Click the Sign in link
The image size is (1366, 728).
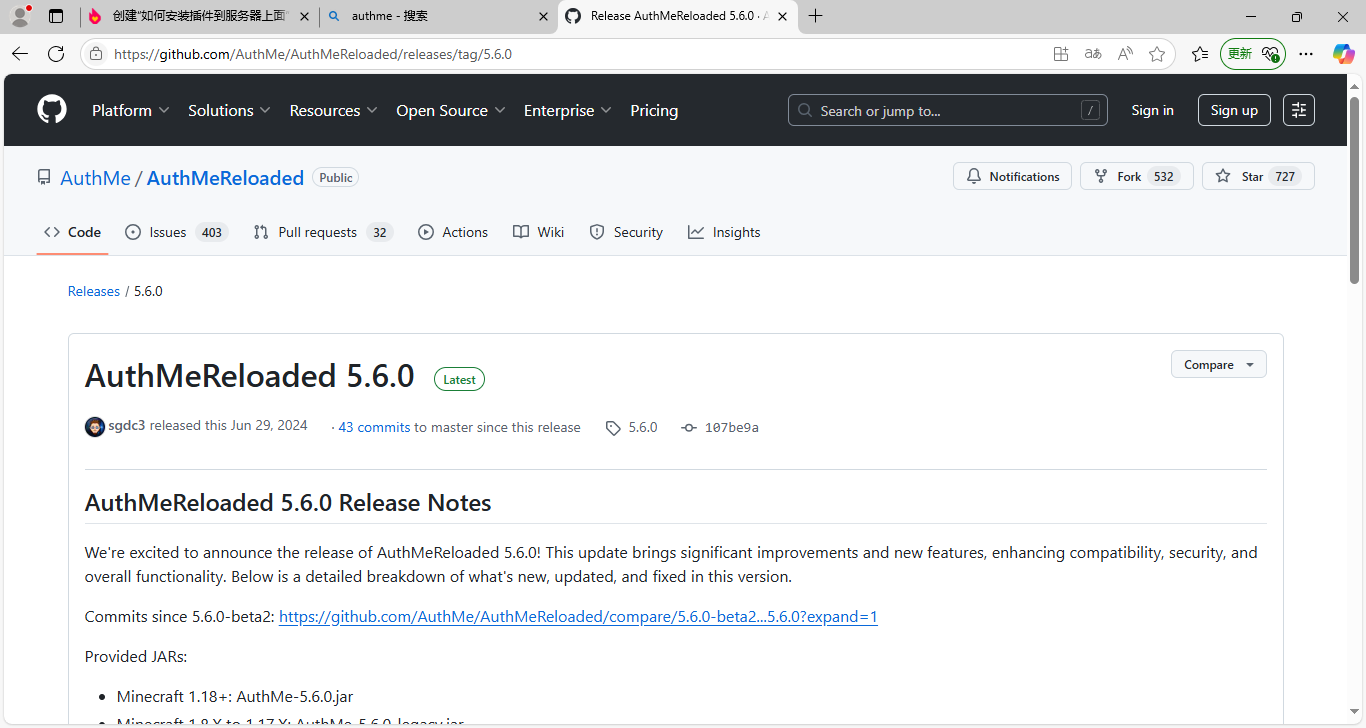1152,110
